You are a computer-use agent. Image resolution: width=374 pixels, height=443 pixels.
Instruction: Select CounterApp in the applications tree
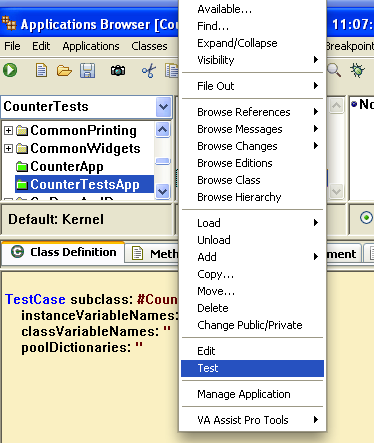pyautogui.click(x=67, y=166)
